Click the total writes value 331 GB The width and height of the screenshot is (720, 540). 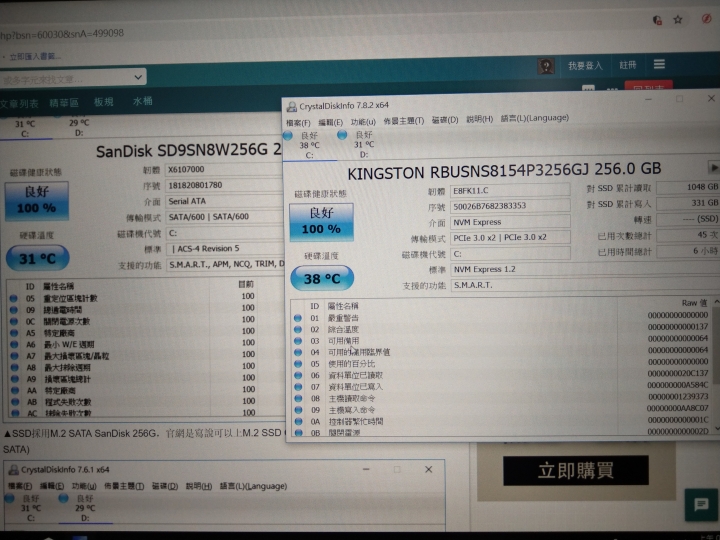tap(688, 203)
